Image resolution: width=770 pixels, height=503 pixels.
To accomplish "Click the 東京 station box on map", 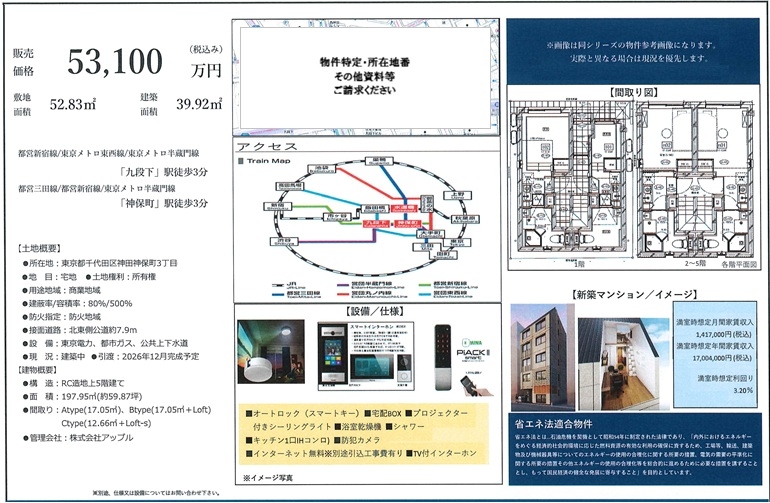I will tap(456, 242).
